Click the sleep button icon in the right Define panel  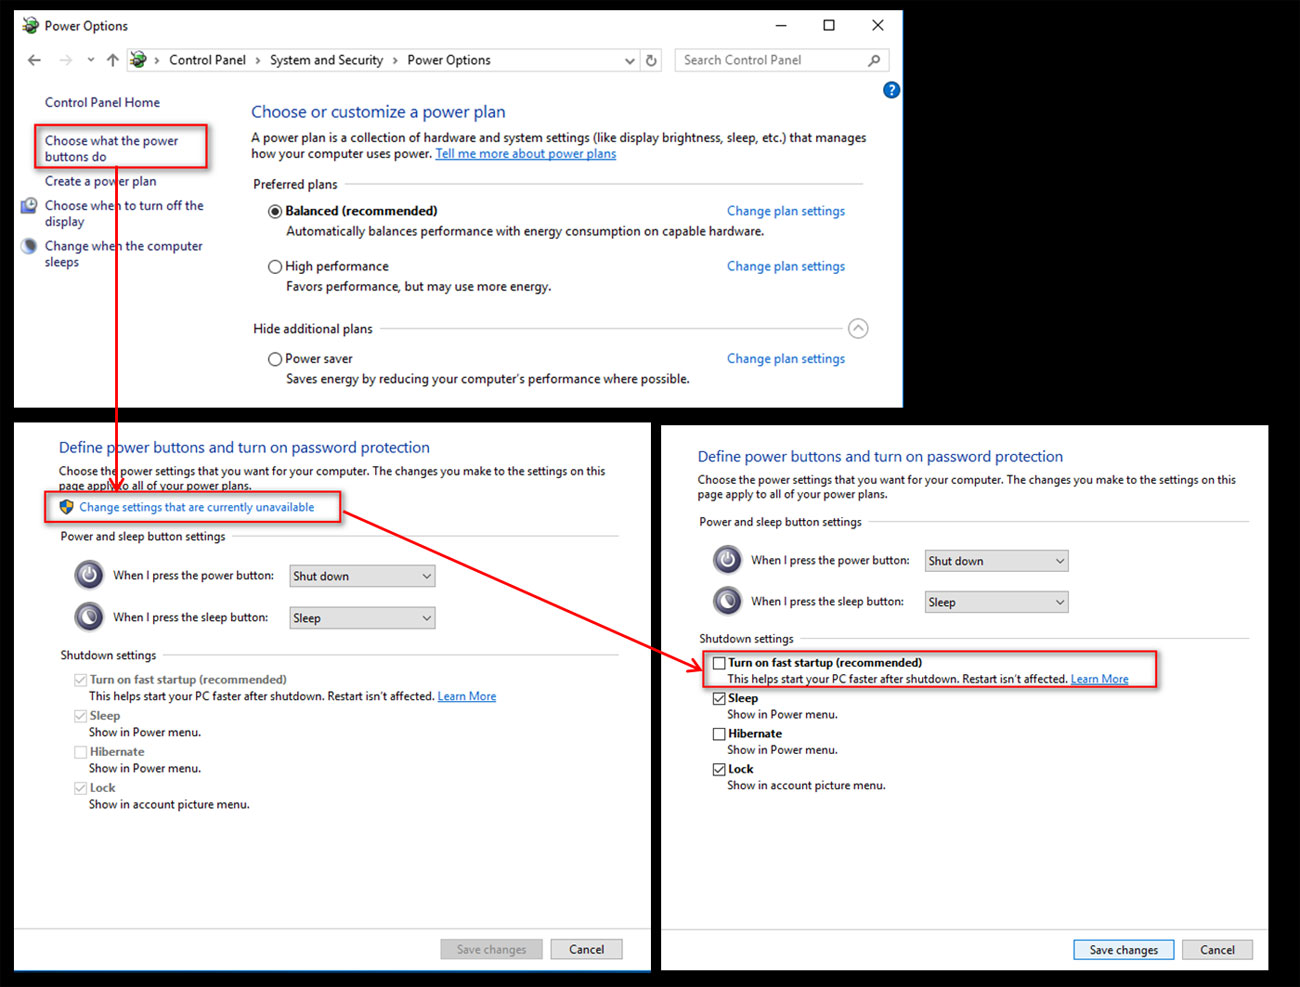(727, 601)
